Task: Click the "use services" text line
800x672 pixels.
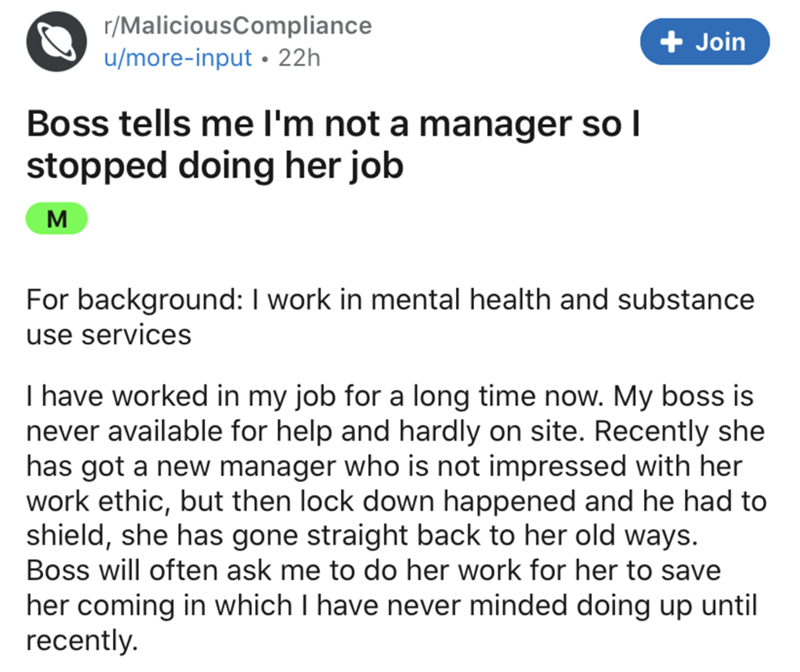Action: pyautogui.click(x=107, y=334)
